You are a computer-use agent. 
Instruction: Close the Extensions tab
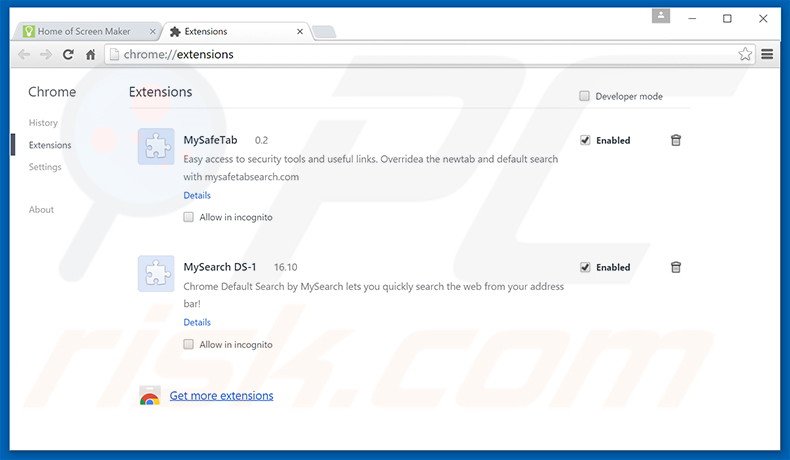300,31
